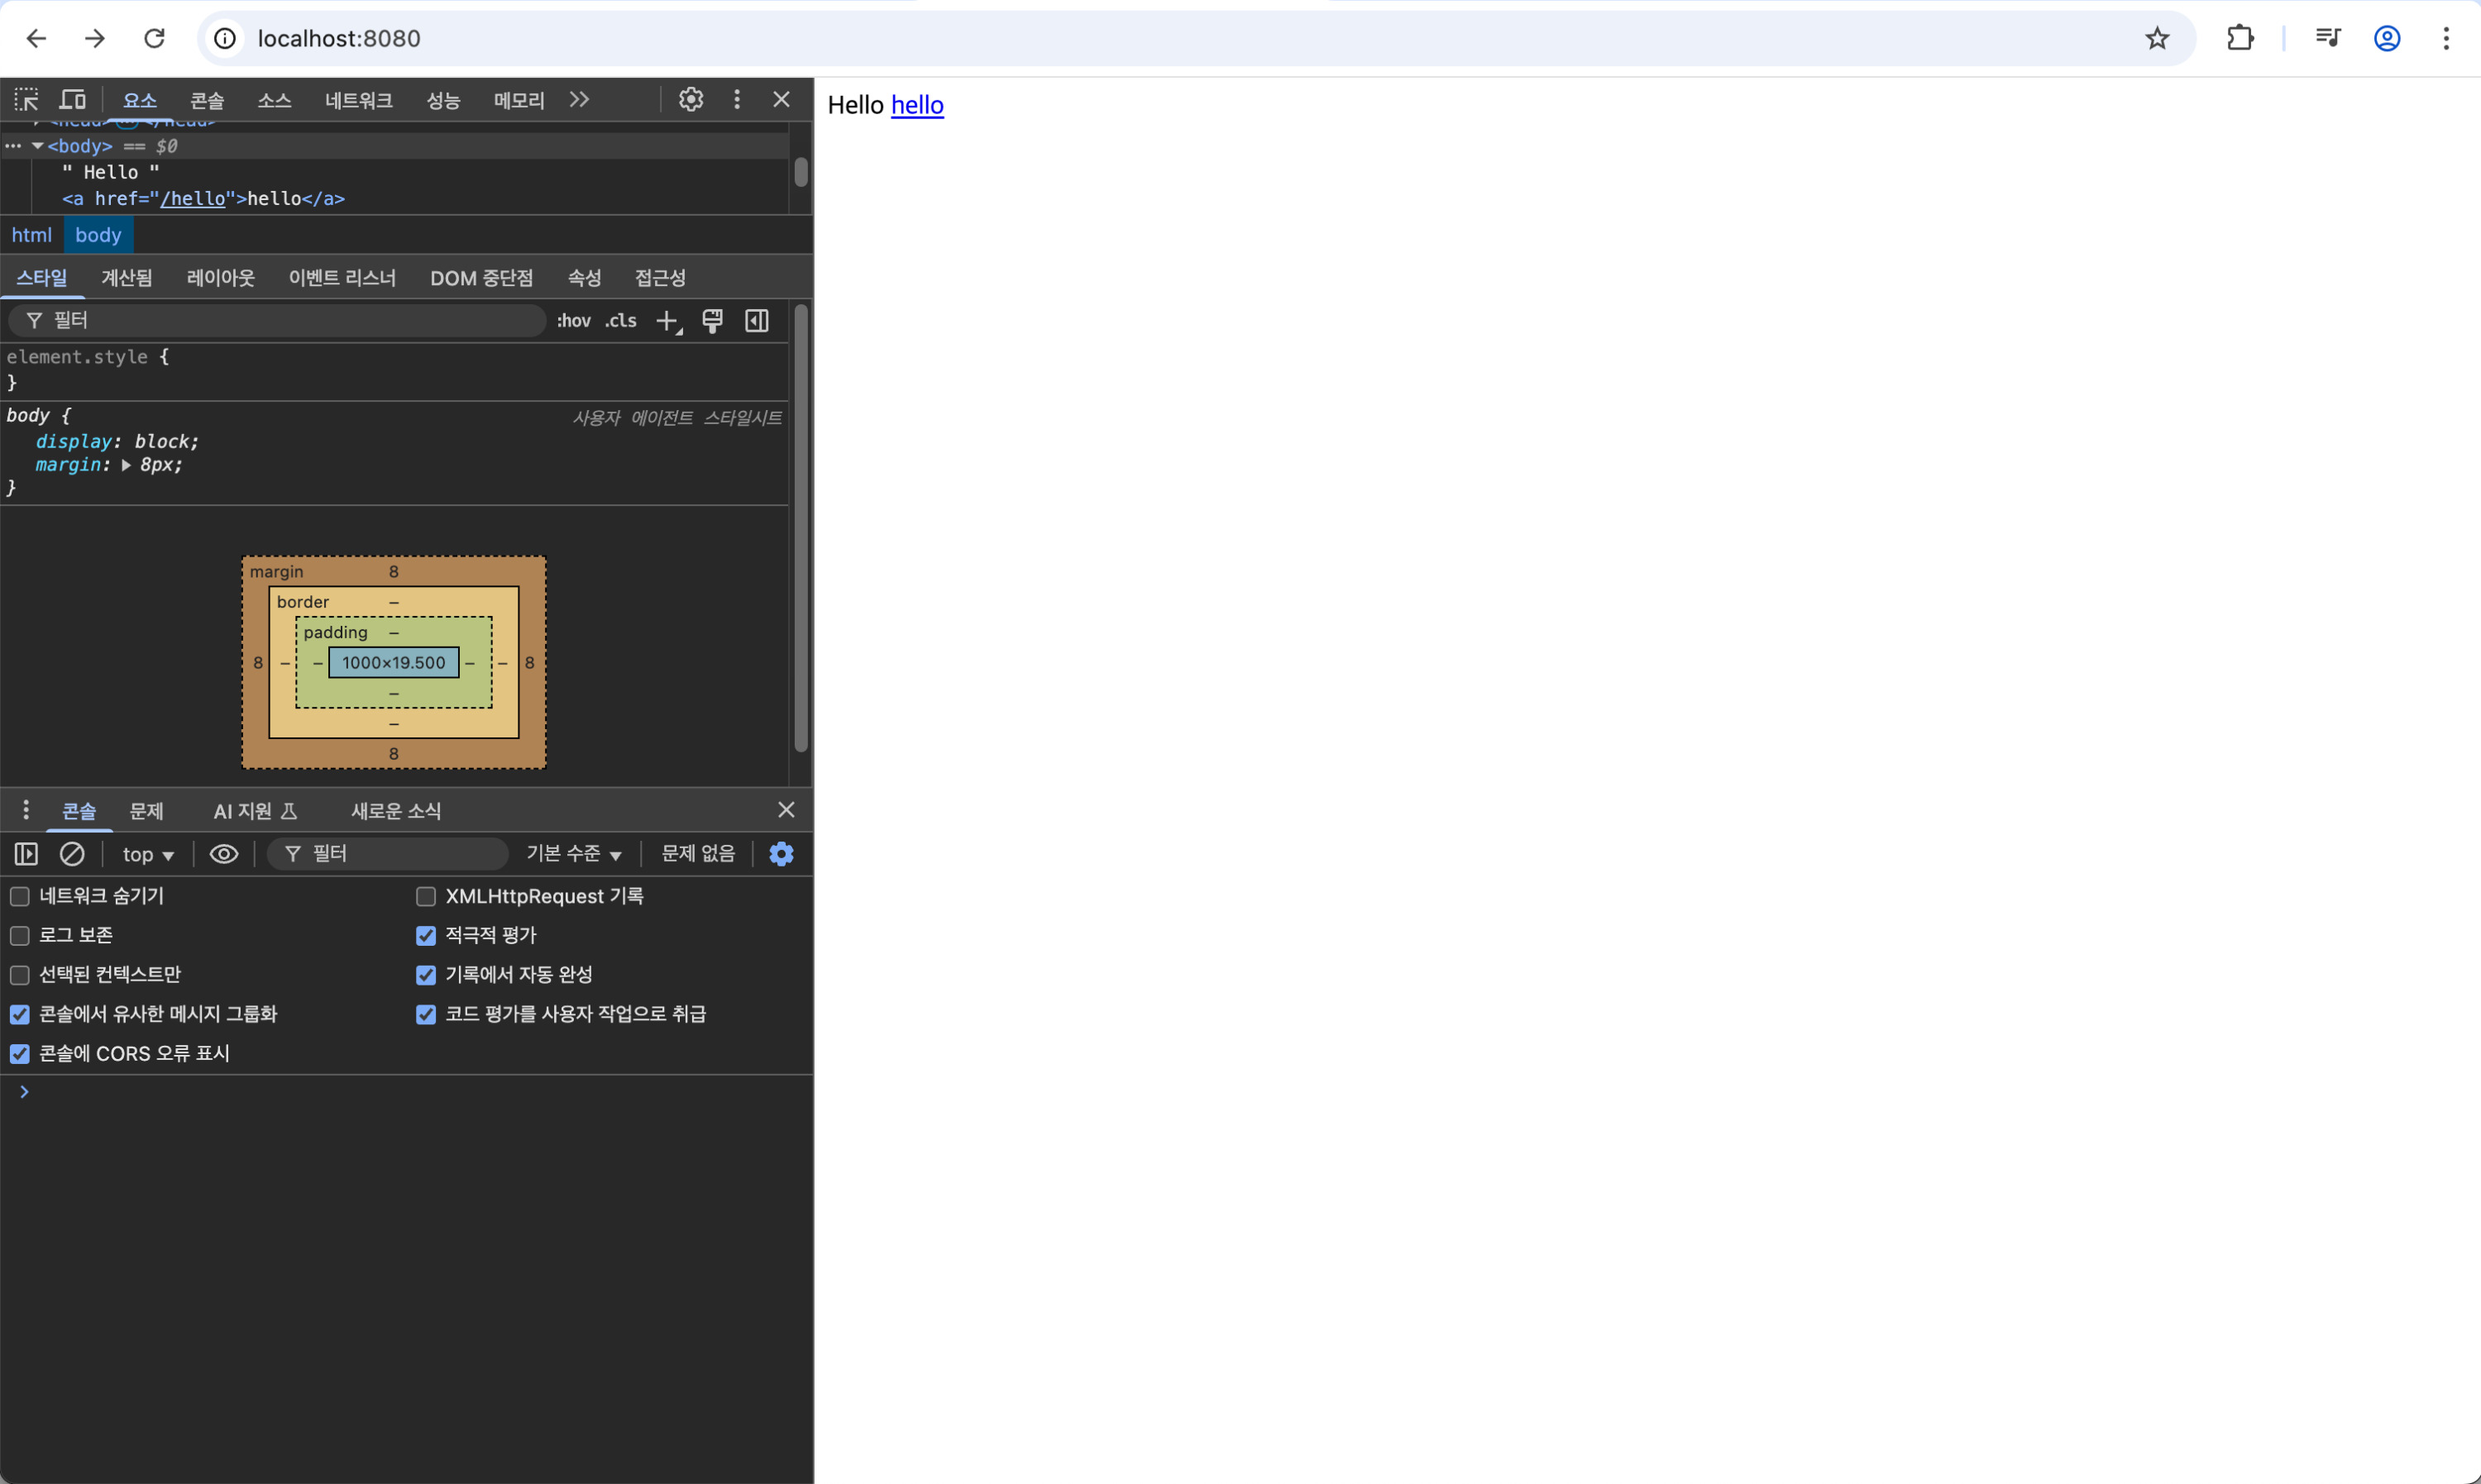2481x1484 pixels.
Task: Uncheck '코드 평가를 사용자 작업으로 취급'
Action: click(426, 1014)
